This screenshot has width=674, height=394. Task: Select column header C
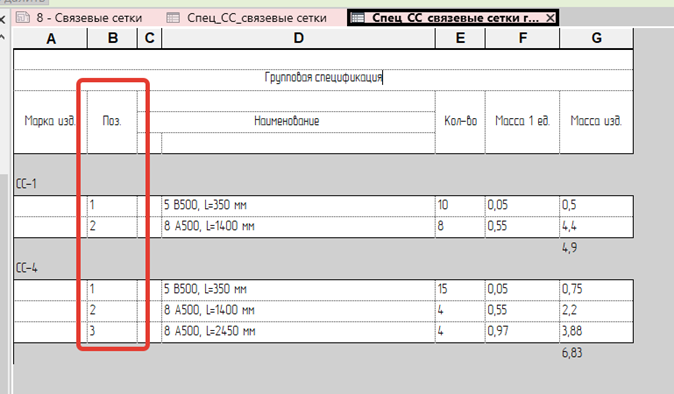(150, 38)
